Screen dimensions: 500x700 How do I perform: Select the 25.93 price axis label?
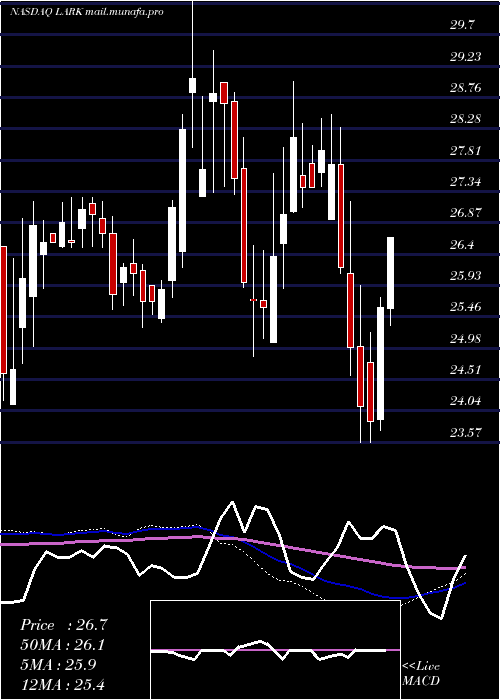pyautogui.click(x=465, y=275)
